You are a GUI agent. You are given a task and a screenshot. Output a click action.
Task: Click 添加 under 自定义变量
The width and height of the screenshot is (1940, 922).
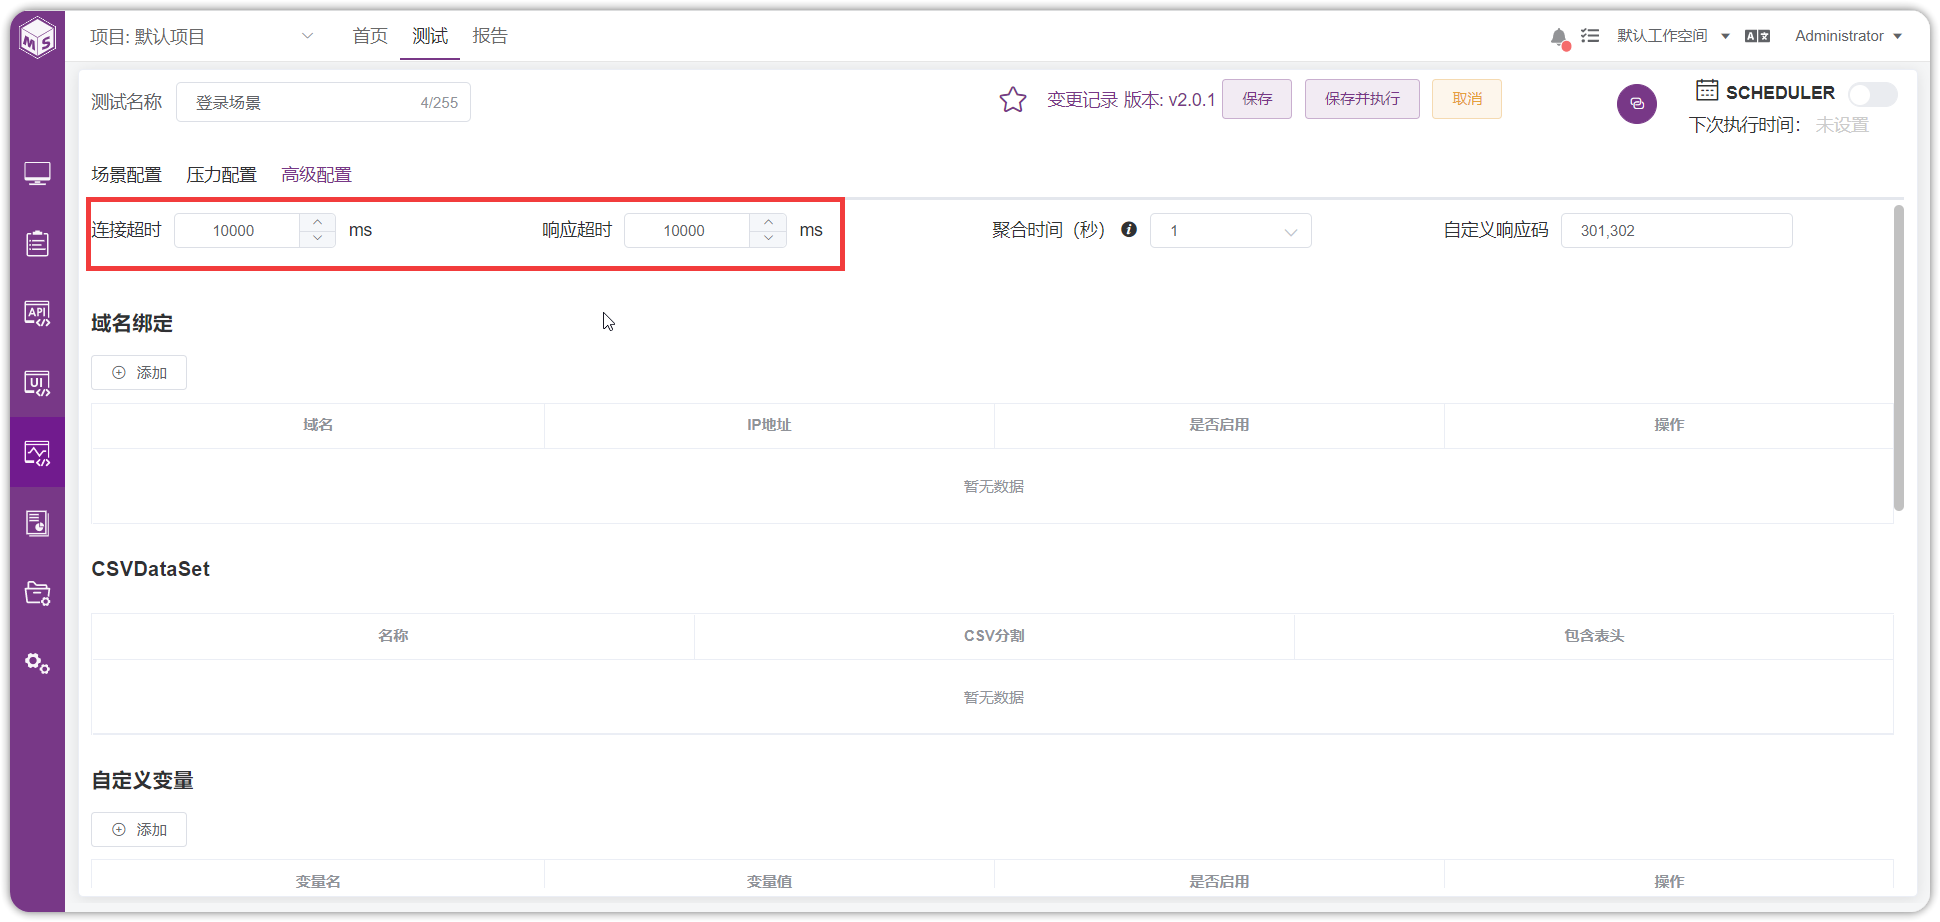pos(139,830)
